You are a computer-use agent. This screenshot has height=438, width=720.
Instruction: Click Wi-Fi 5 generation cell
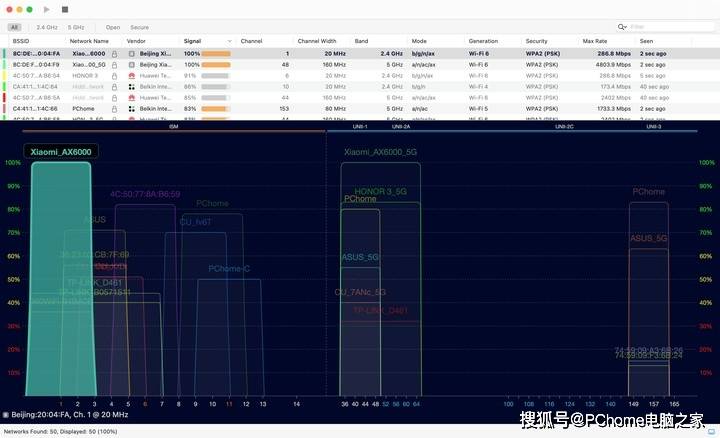point(478,109)
